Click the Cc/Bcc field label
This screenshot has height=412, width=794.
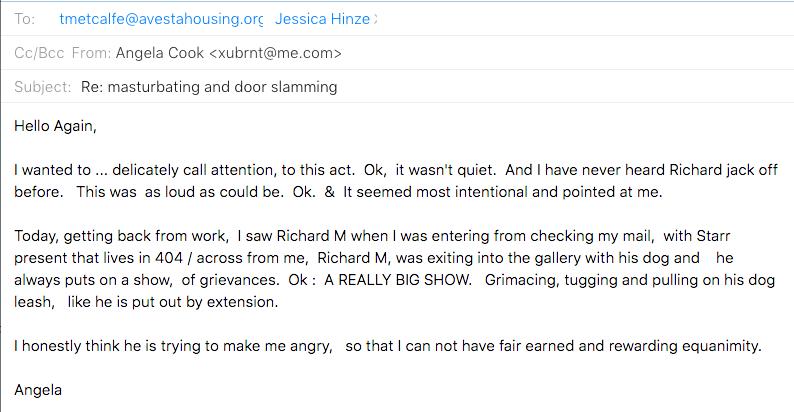click(39, 53)
